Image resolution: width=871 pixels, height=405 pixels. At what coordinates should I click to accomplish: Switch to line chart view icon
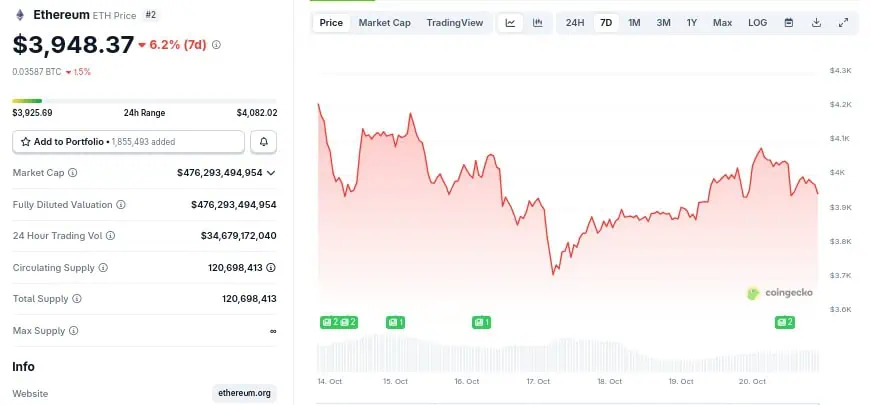(x=510, y=23)
